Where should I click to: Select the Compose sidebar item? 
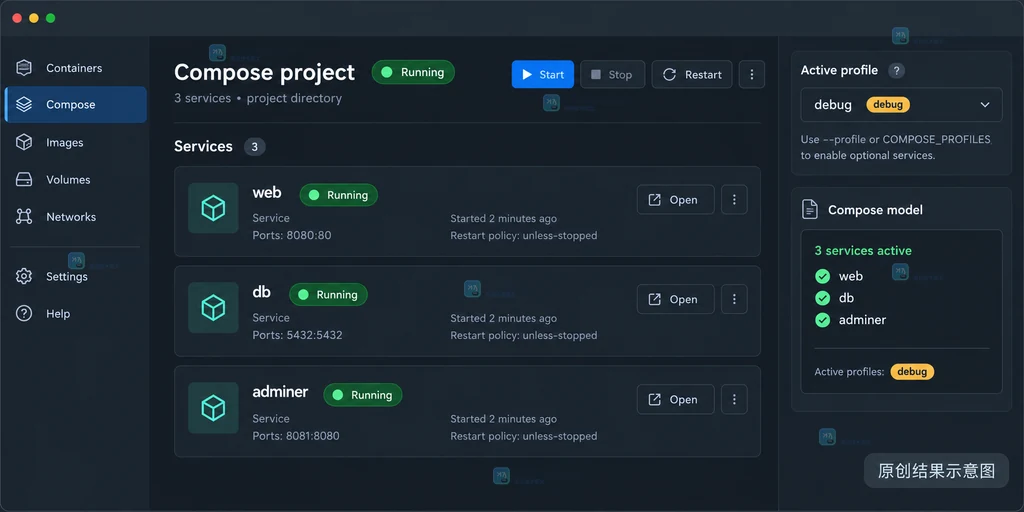(75, 104)
